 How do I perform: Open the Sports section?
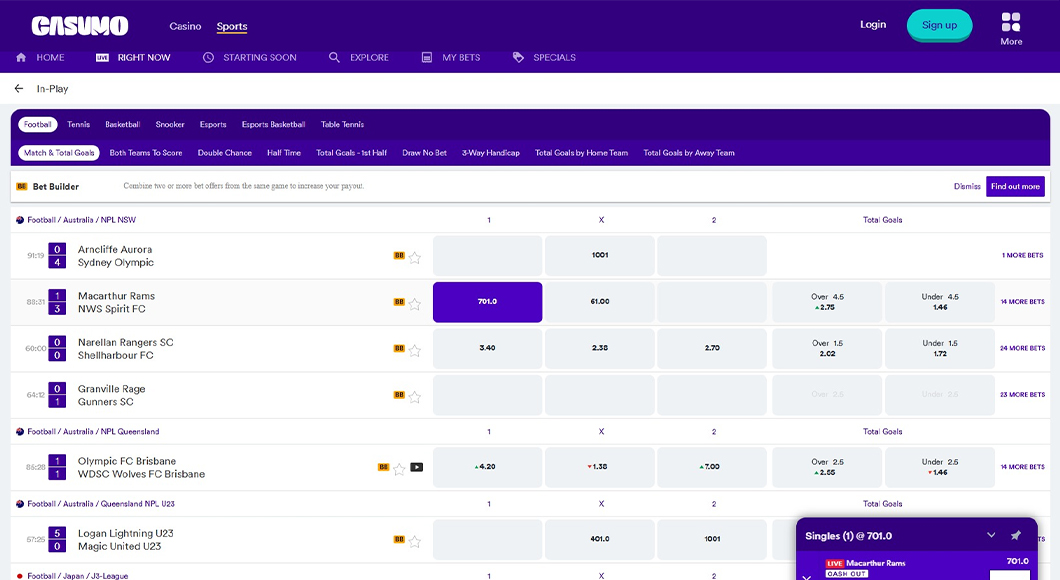(232, 26)
